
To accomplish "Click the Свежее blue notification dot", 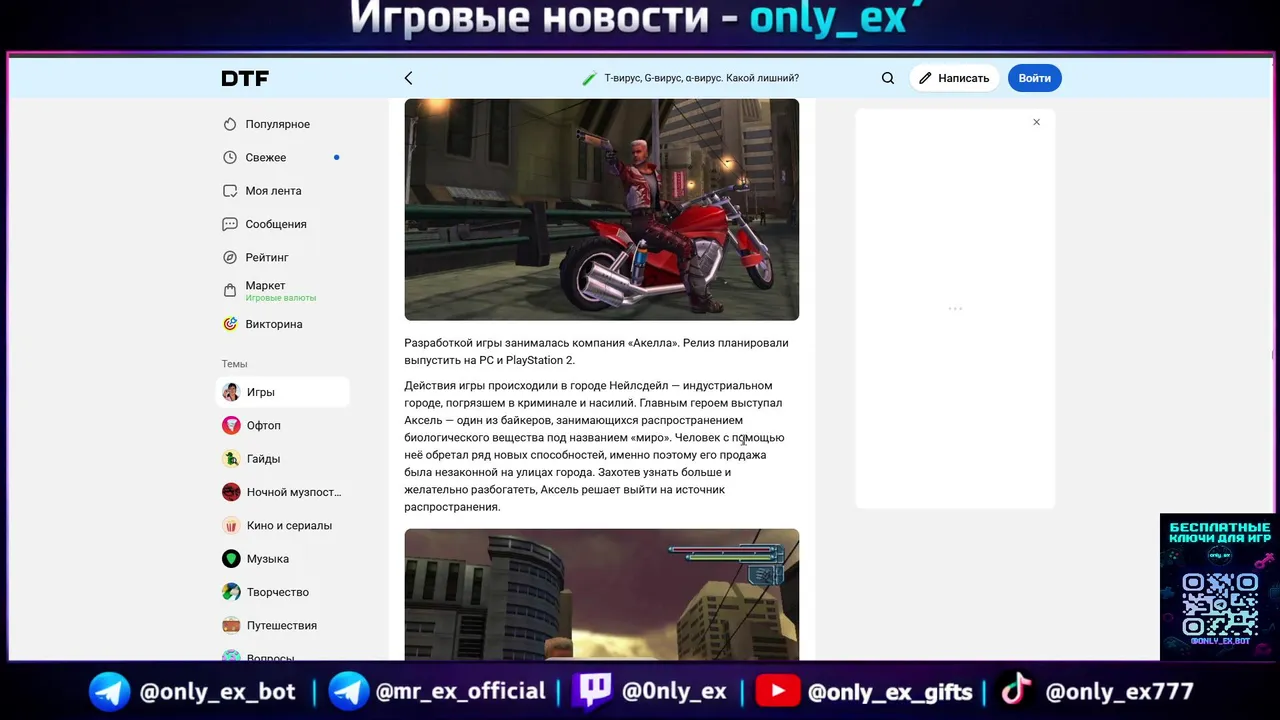I will tap(336, 157).
